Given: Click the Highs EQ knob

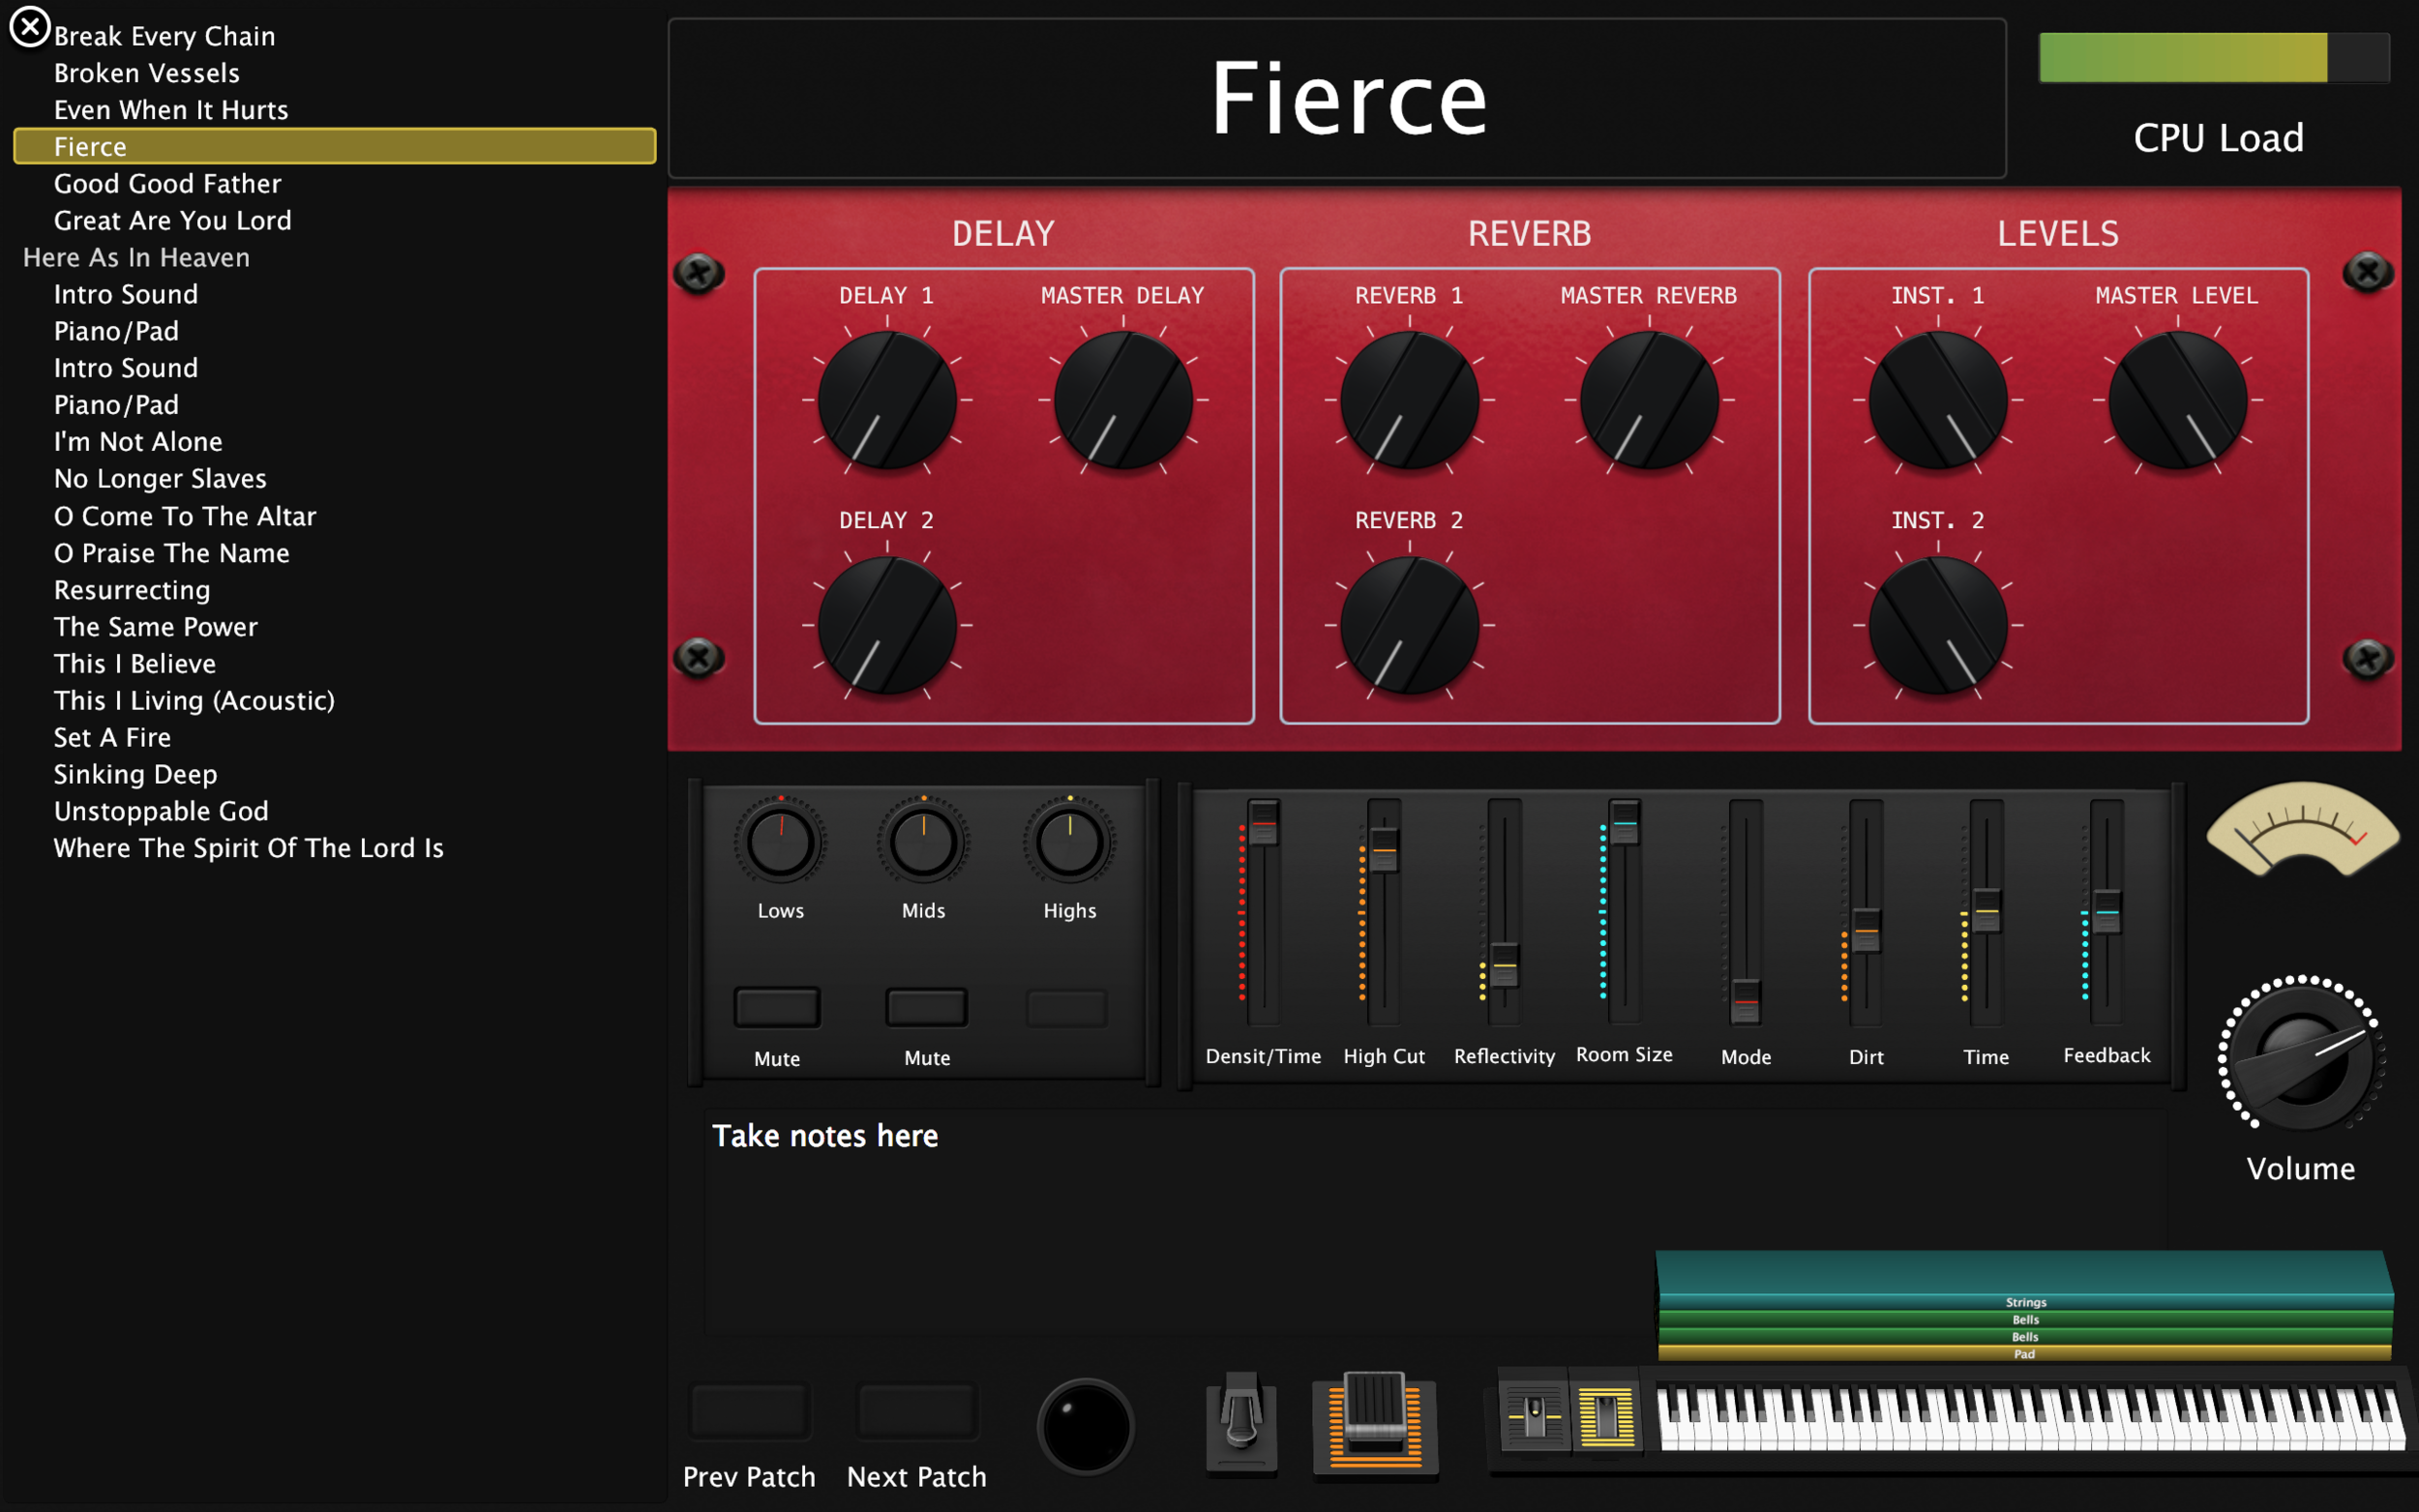Looking at the screenshot, I should 1069,841.
